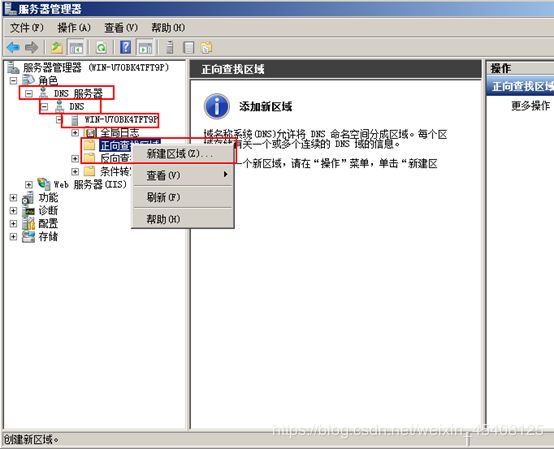Click the 存储 storage icon
The width and height of the screenshot is (554, 449).
(x=28, y=237)
